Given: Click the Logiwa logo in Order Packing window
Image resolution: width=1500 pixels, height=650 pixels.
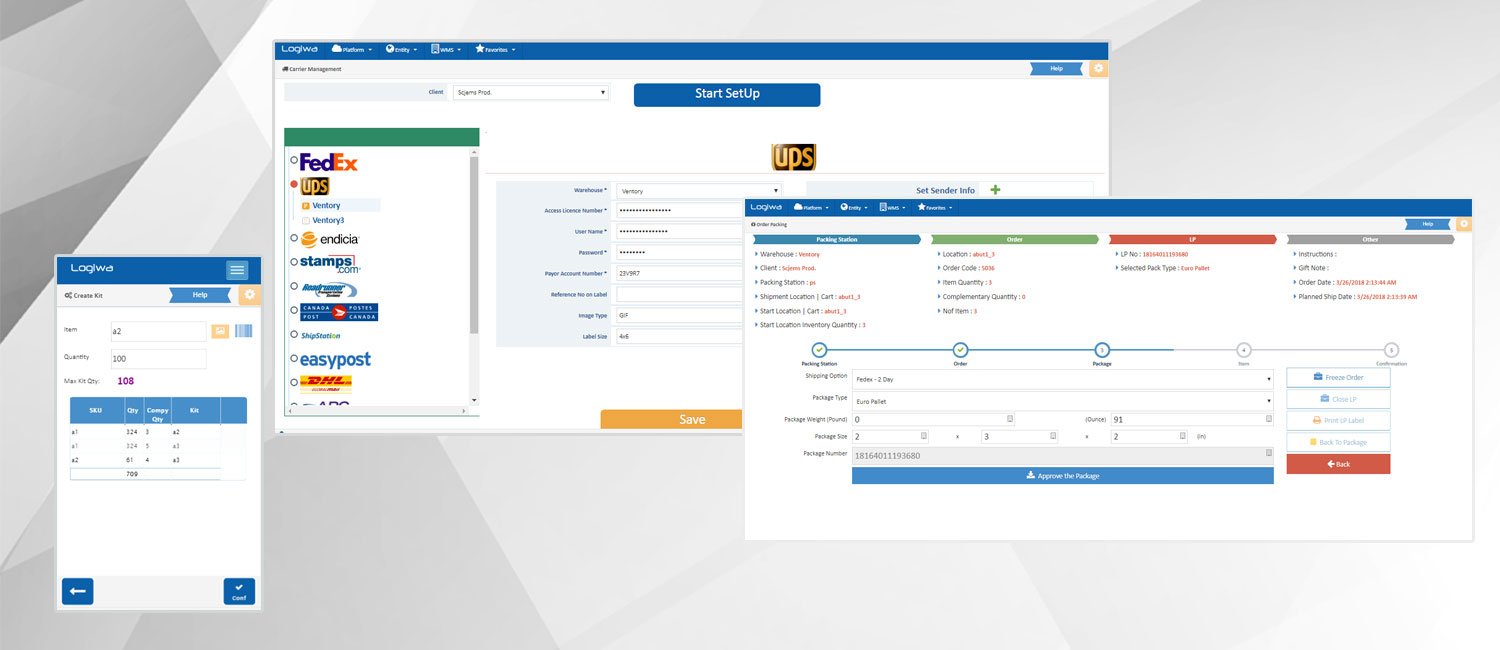Looking at the screenshot, I should [767, 207].
